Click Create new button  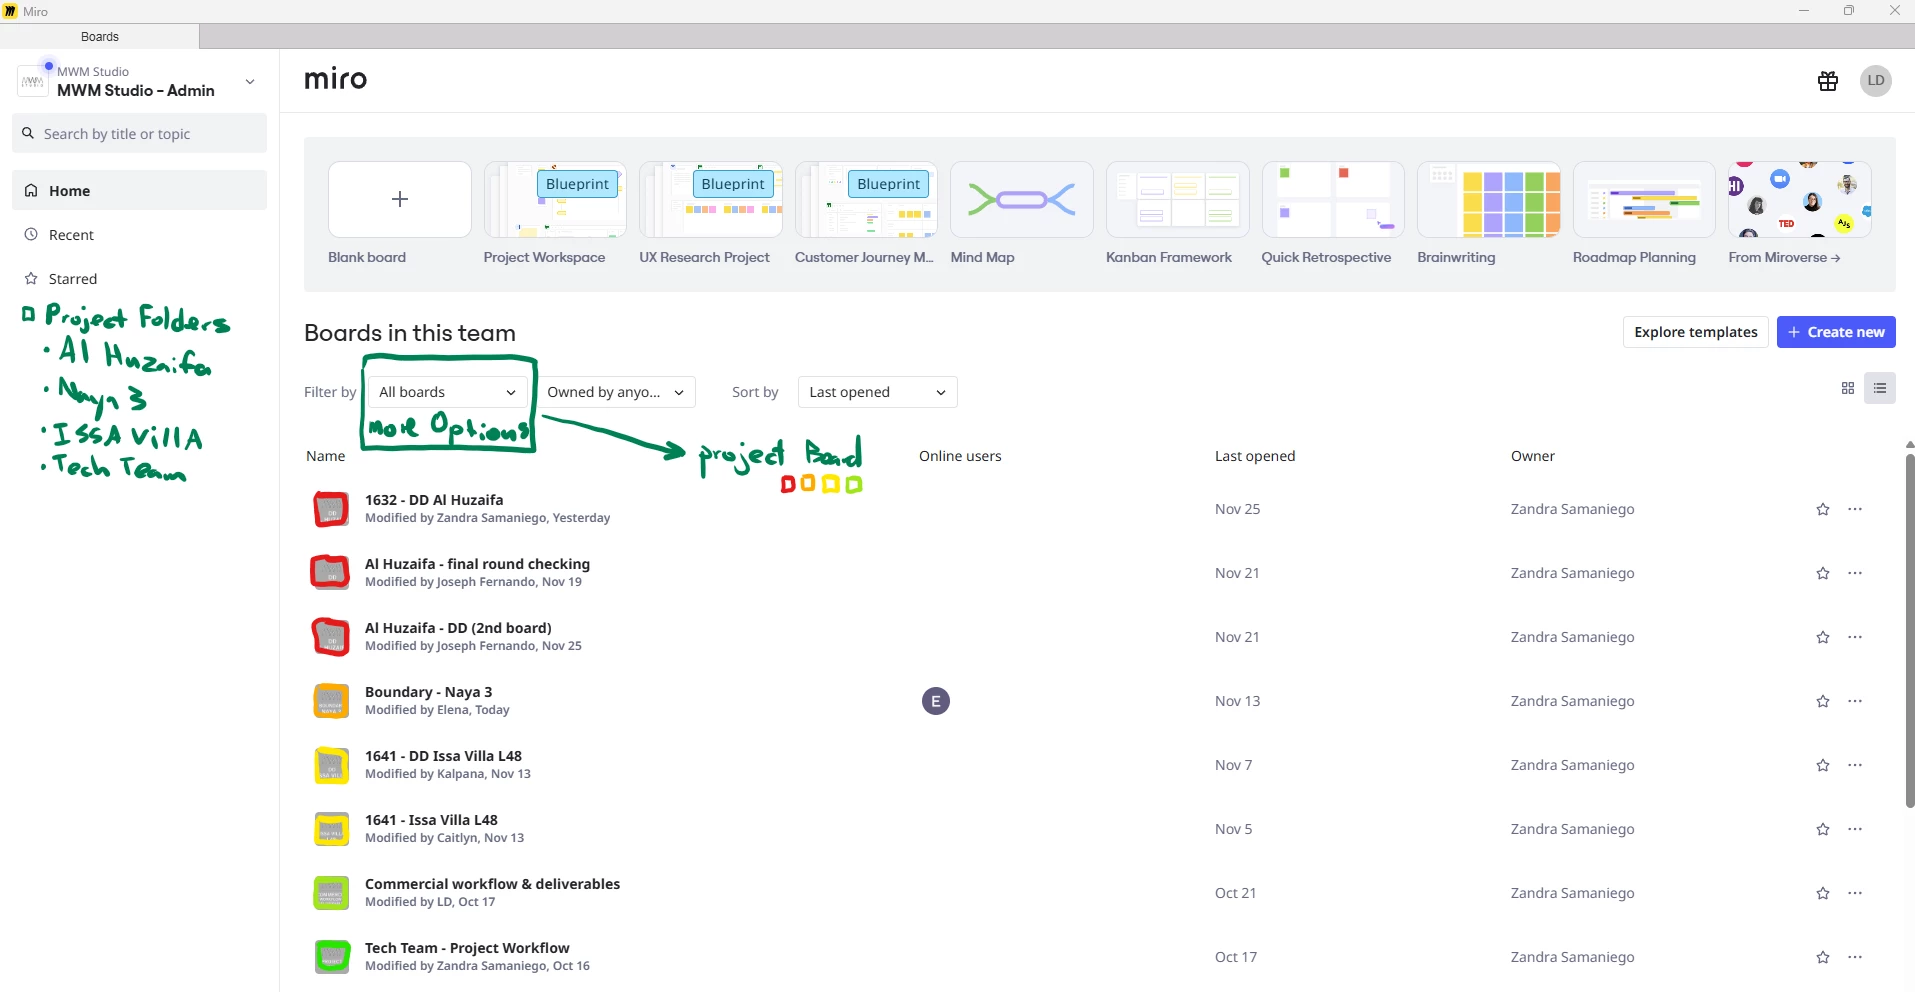coord(1836,332)
